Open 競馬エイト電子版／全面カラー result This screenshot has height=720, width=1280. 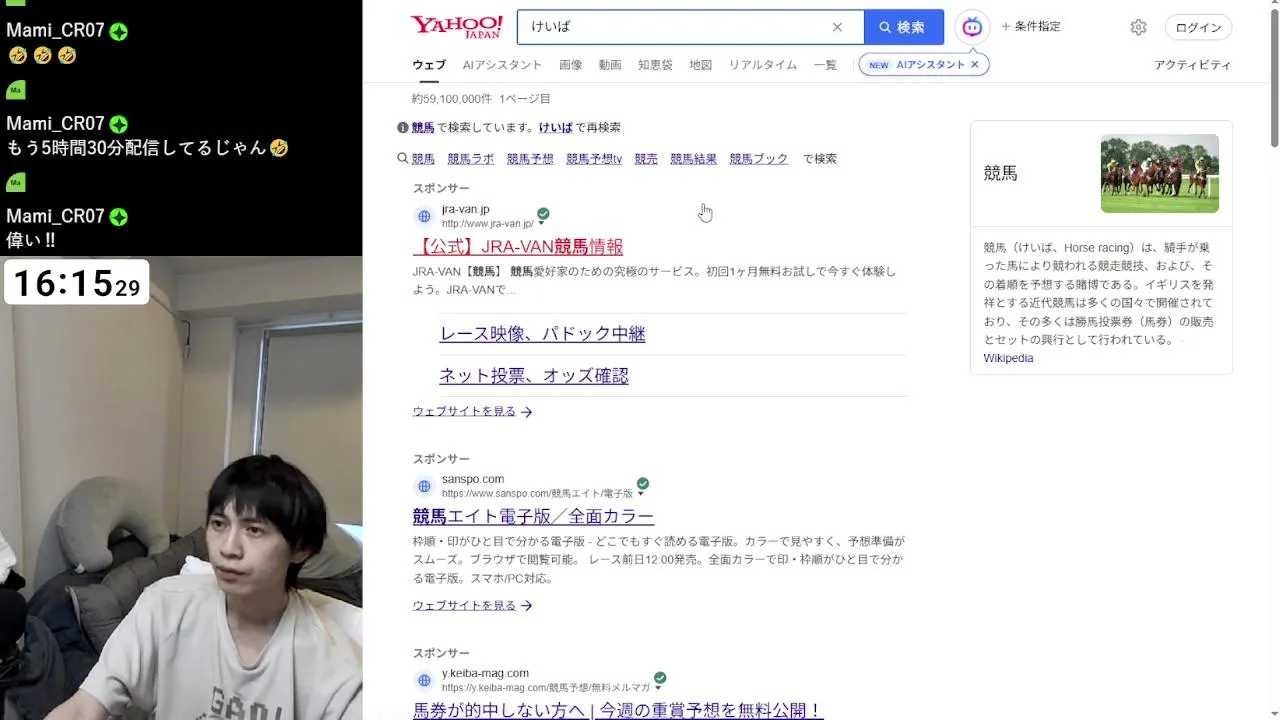point(533,516)
